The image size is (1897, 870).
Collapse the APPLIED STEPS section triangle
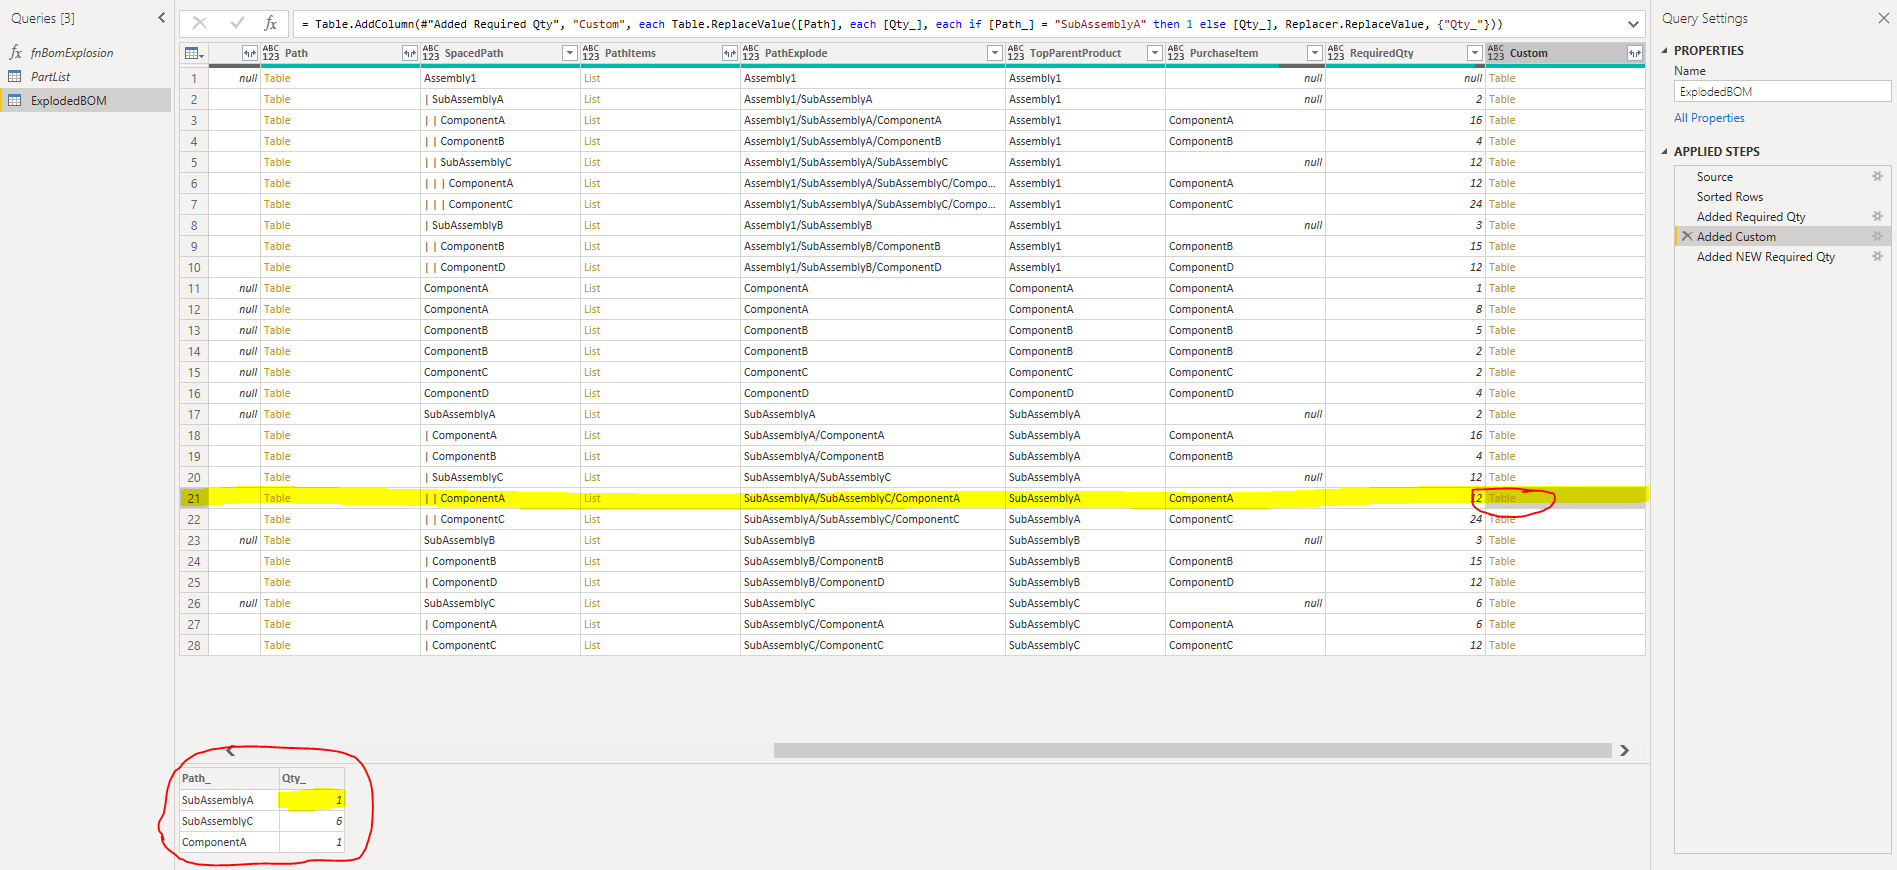[x=1665, y=151]
